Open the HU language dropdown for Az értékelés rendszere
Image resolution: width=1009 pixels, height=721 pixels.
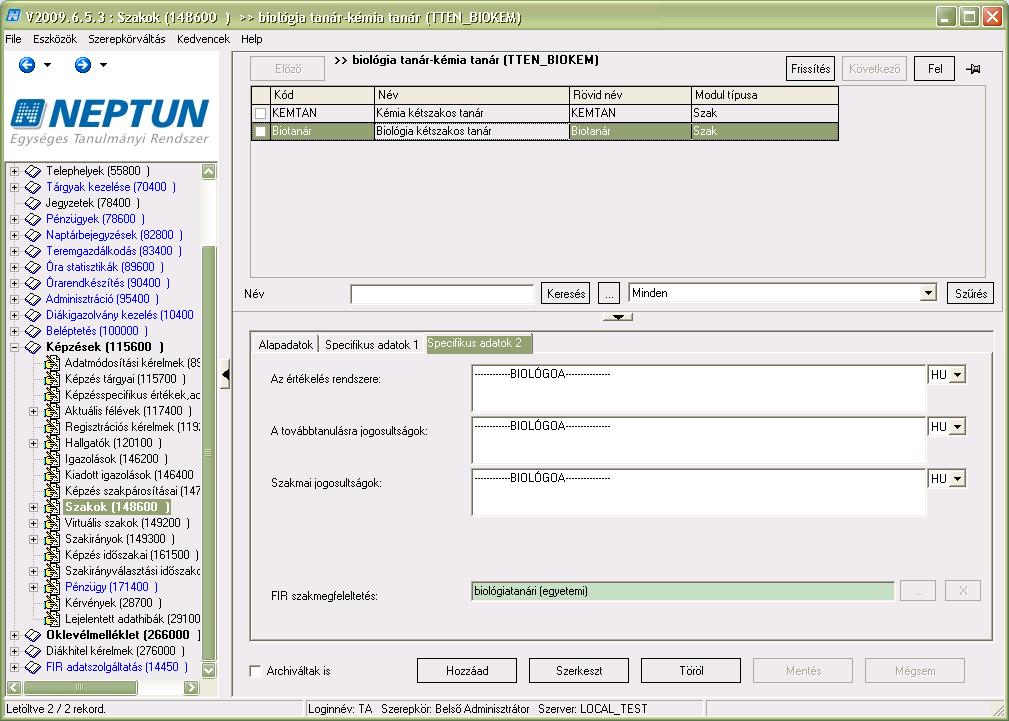tap(958, 375)
